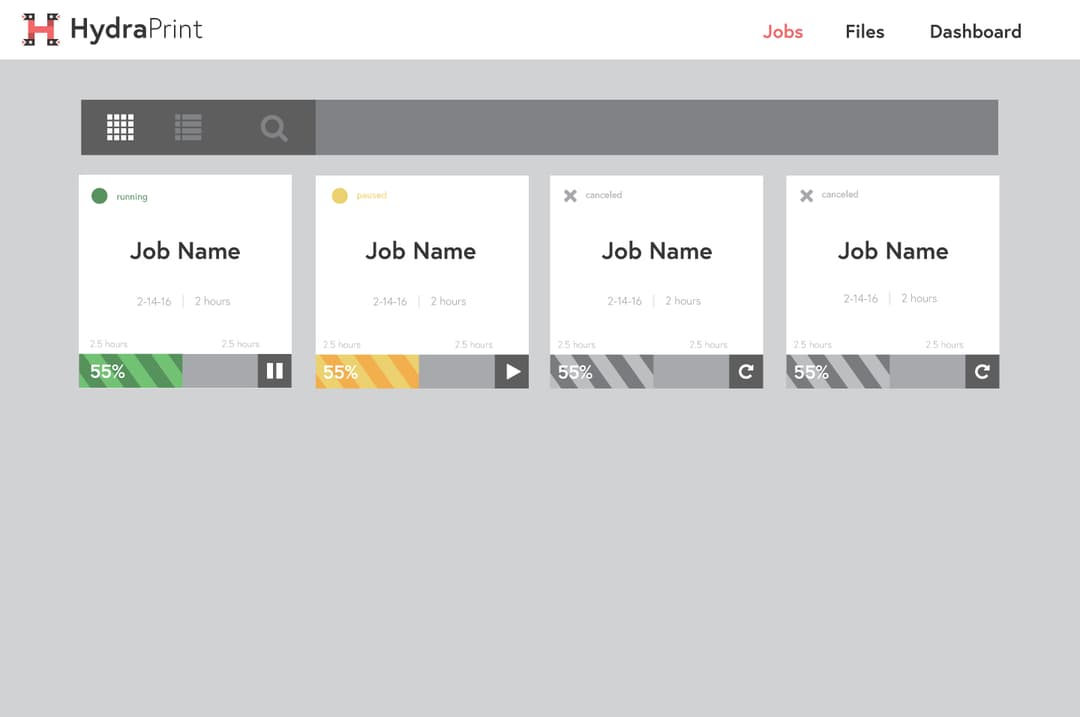Click the yellow paused status dot
The height and width of the screenshot is (717, 1080).
339,195
